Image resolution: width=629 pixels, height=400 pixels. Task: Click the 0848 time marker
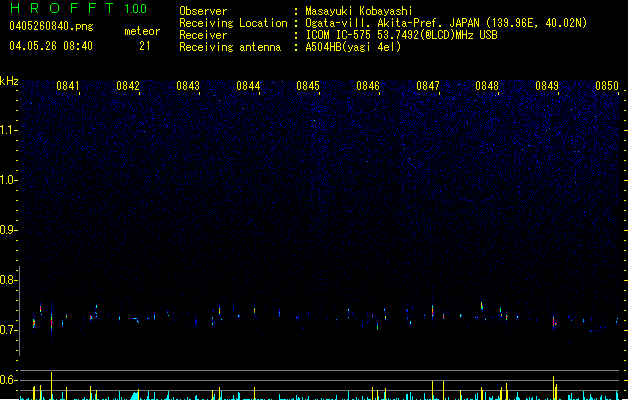point(487,86)
